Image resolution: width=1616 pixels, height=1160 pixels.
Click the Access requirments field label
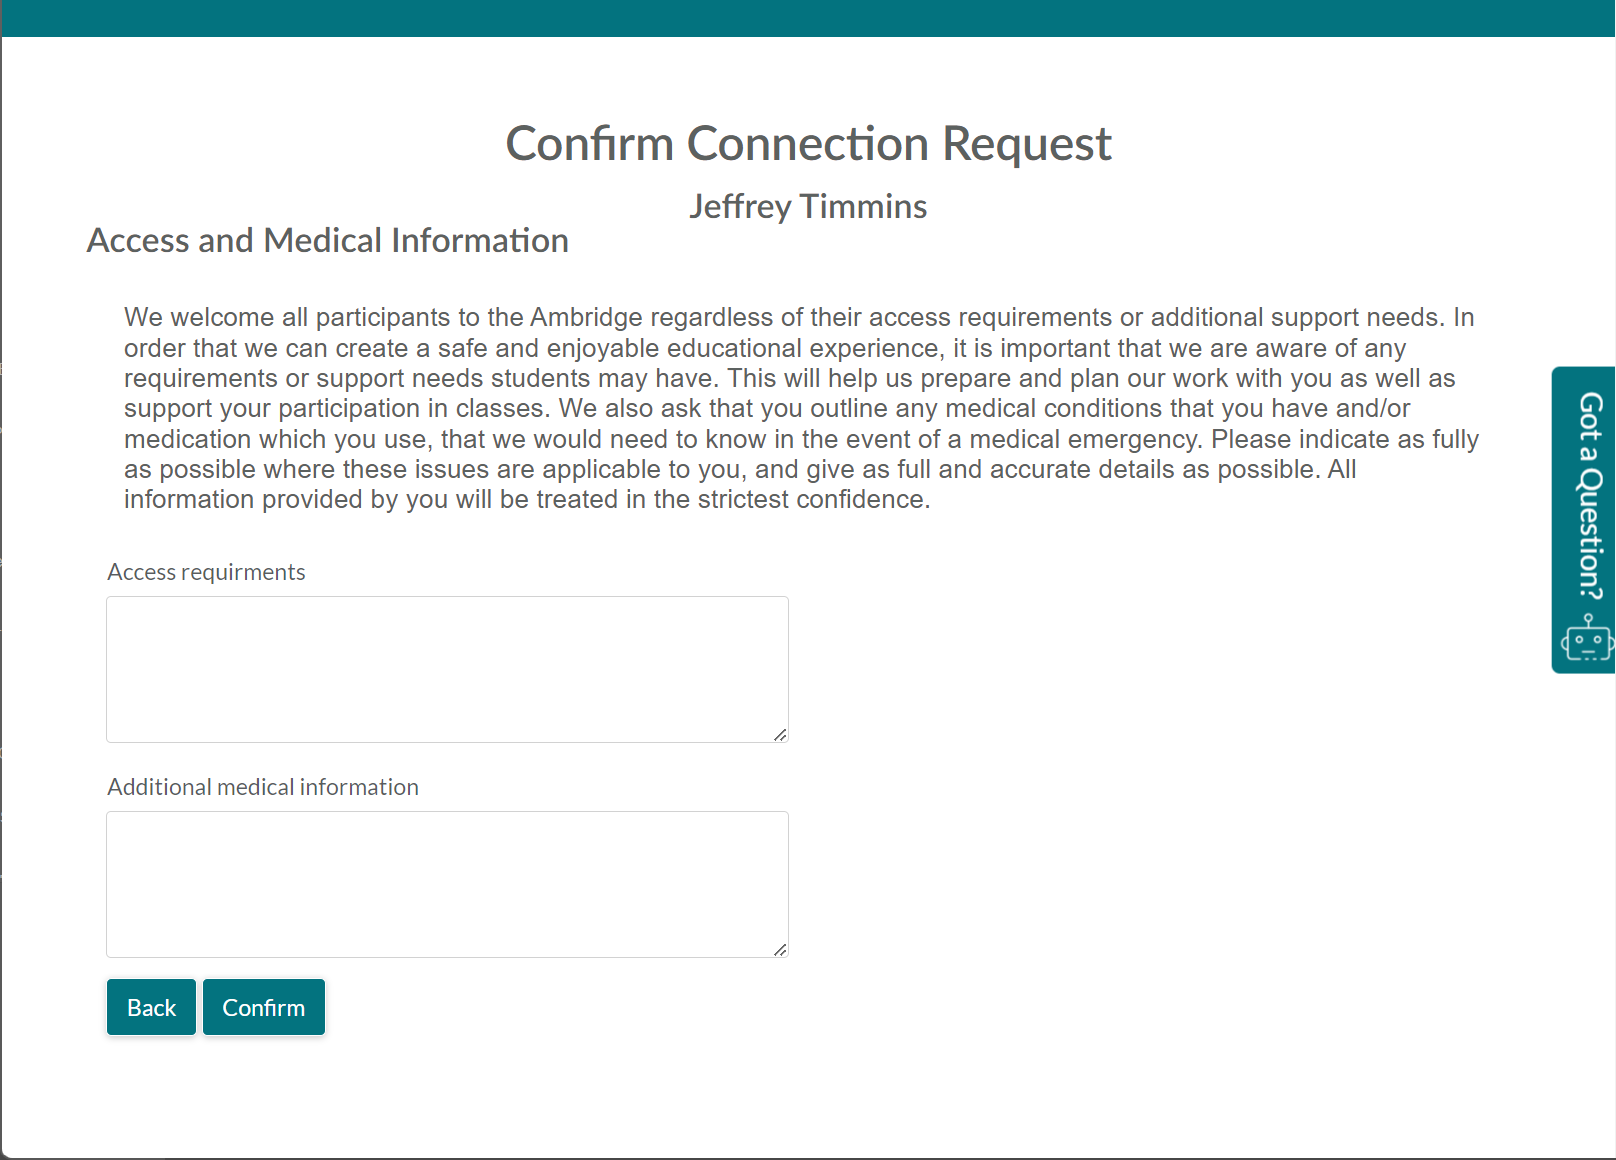pos(206,572)
